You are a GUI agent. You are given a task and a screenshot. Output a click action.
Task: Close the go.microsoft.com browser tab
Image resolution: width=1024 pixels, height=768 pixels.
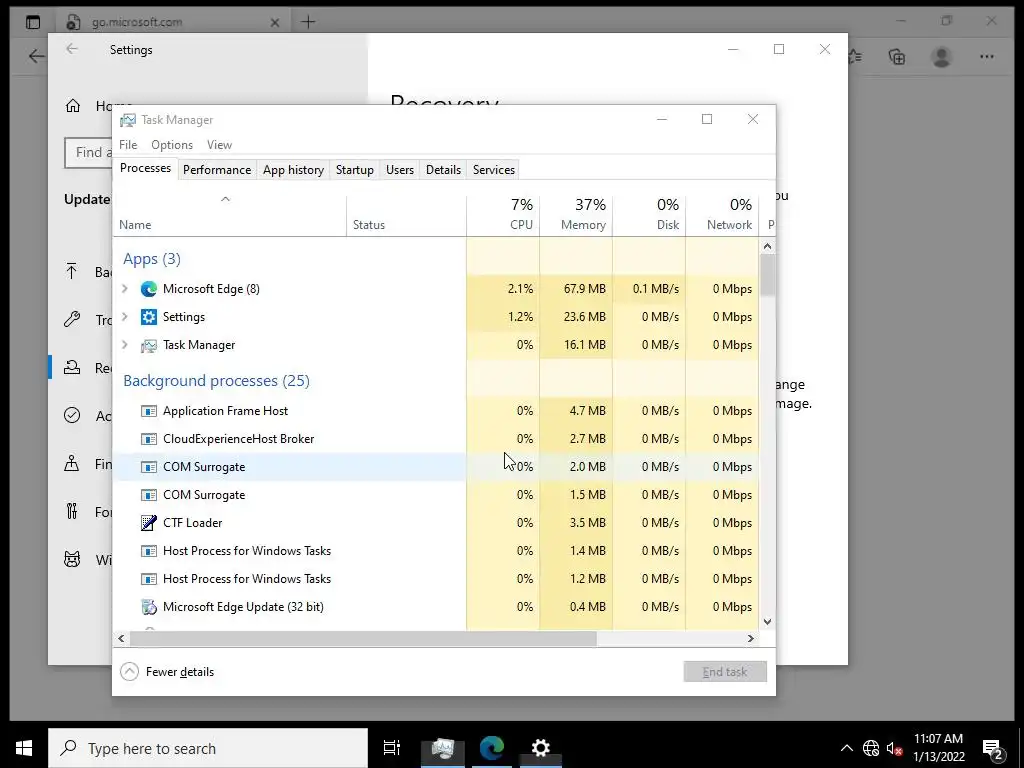point(275,22)
